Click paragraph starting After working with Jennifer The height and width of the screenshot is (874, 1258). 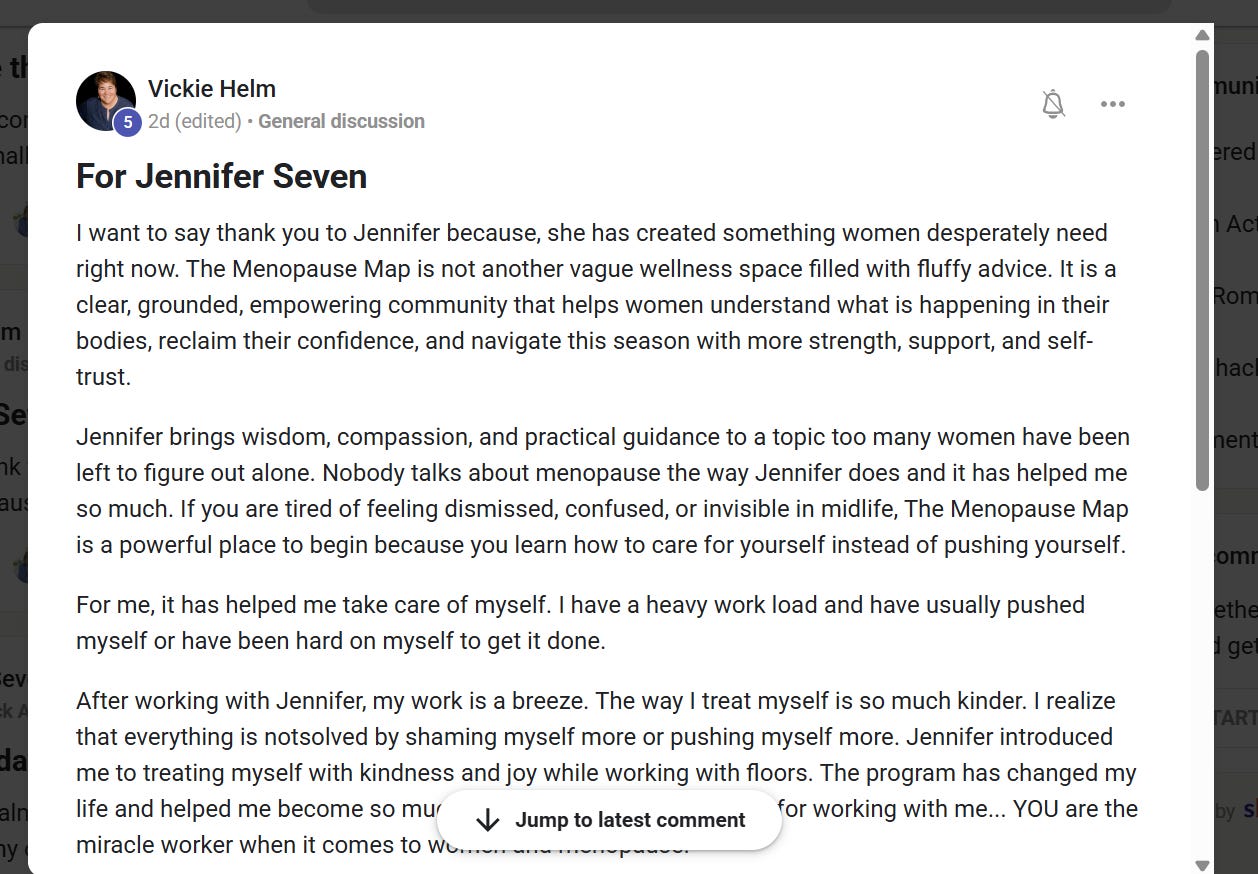(x=606, y=773)
